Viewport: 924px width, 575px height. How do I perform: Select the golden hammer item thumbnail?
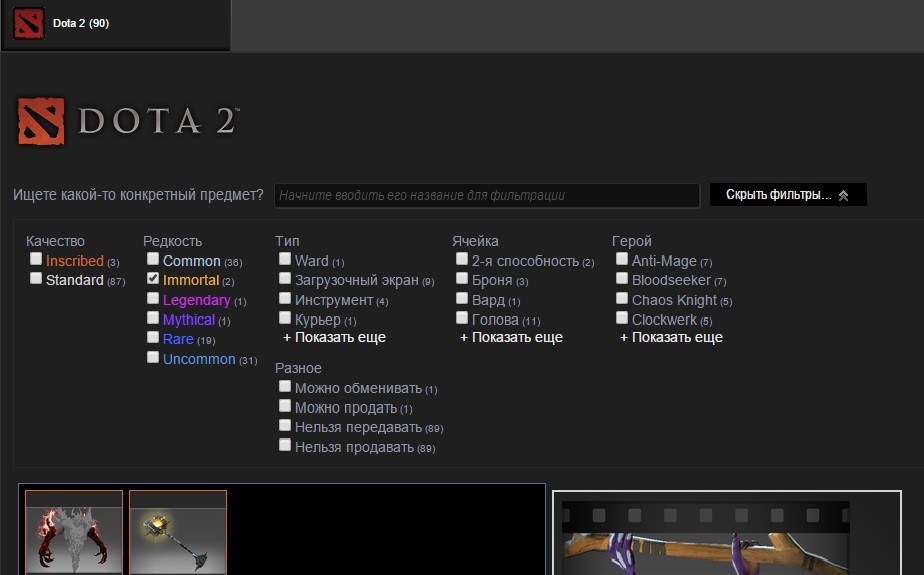tap(178, 533)
